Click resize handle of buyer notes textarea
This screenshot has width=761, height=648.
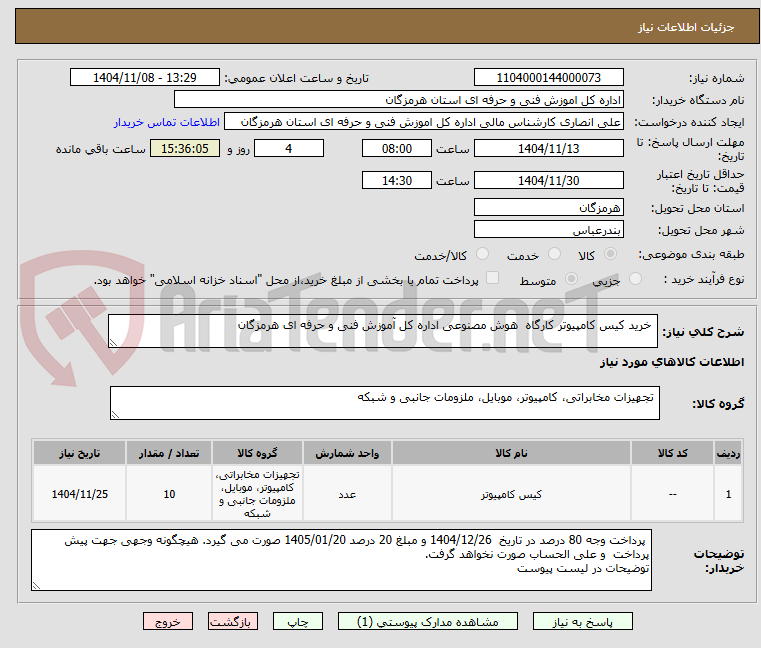point(36,586)
